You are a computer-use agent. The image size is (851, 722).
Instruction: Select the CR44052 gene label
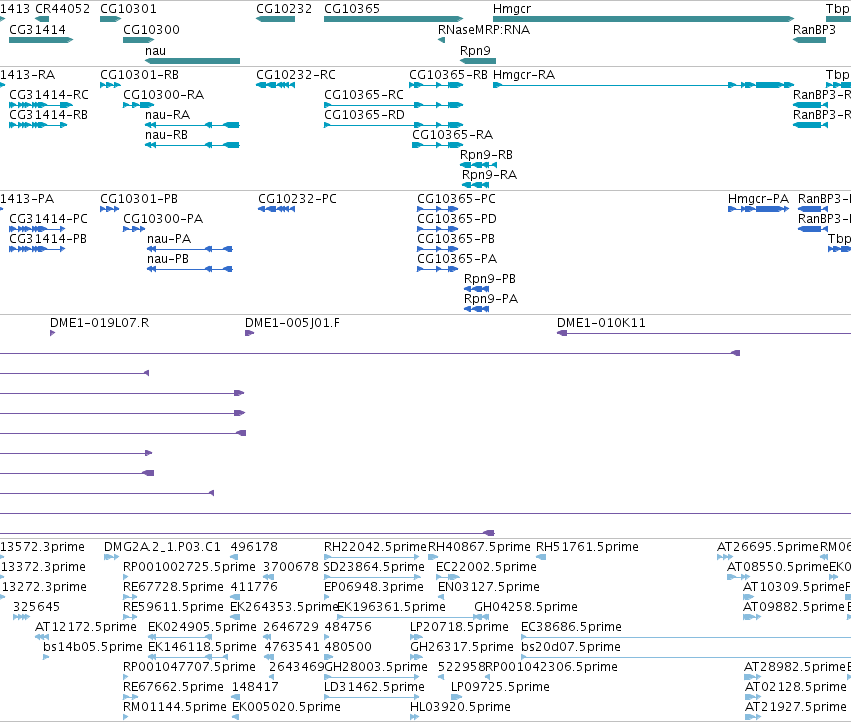click(x=62, y=9)
